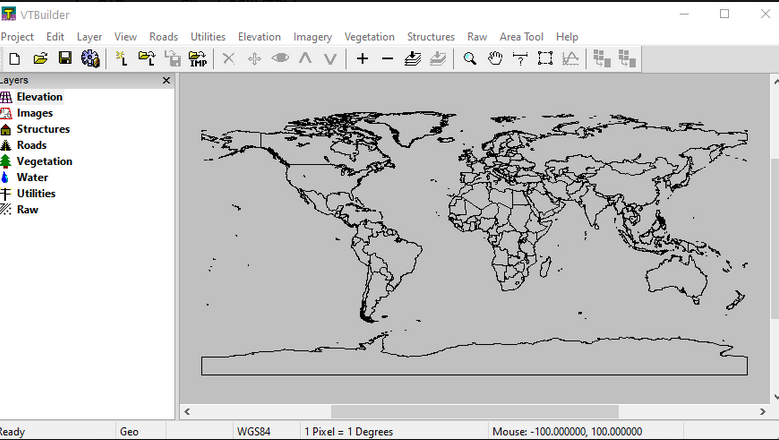Image resolution: width=779 pixels, height=440 pixels.
Task: Click the zoom out minus icon
Action: 387,59
